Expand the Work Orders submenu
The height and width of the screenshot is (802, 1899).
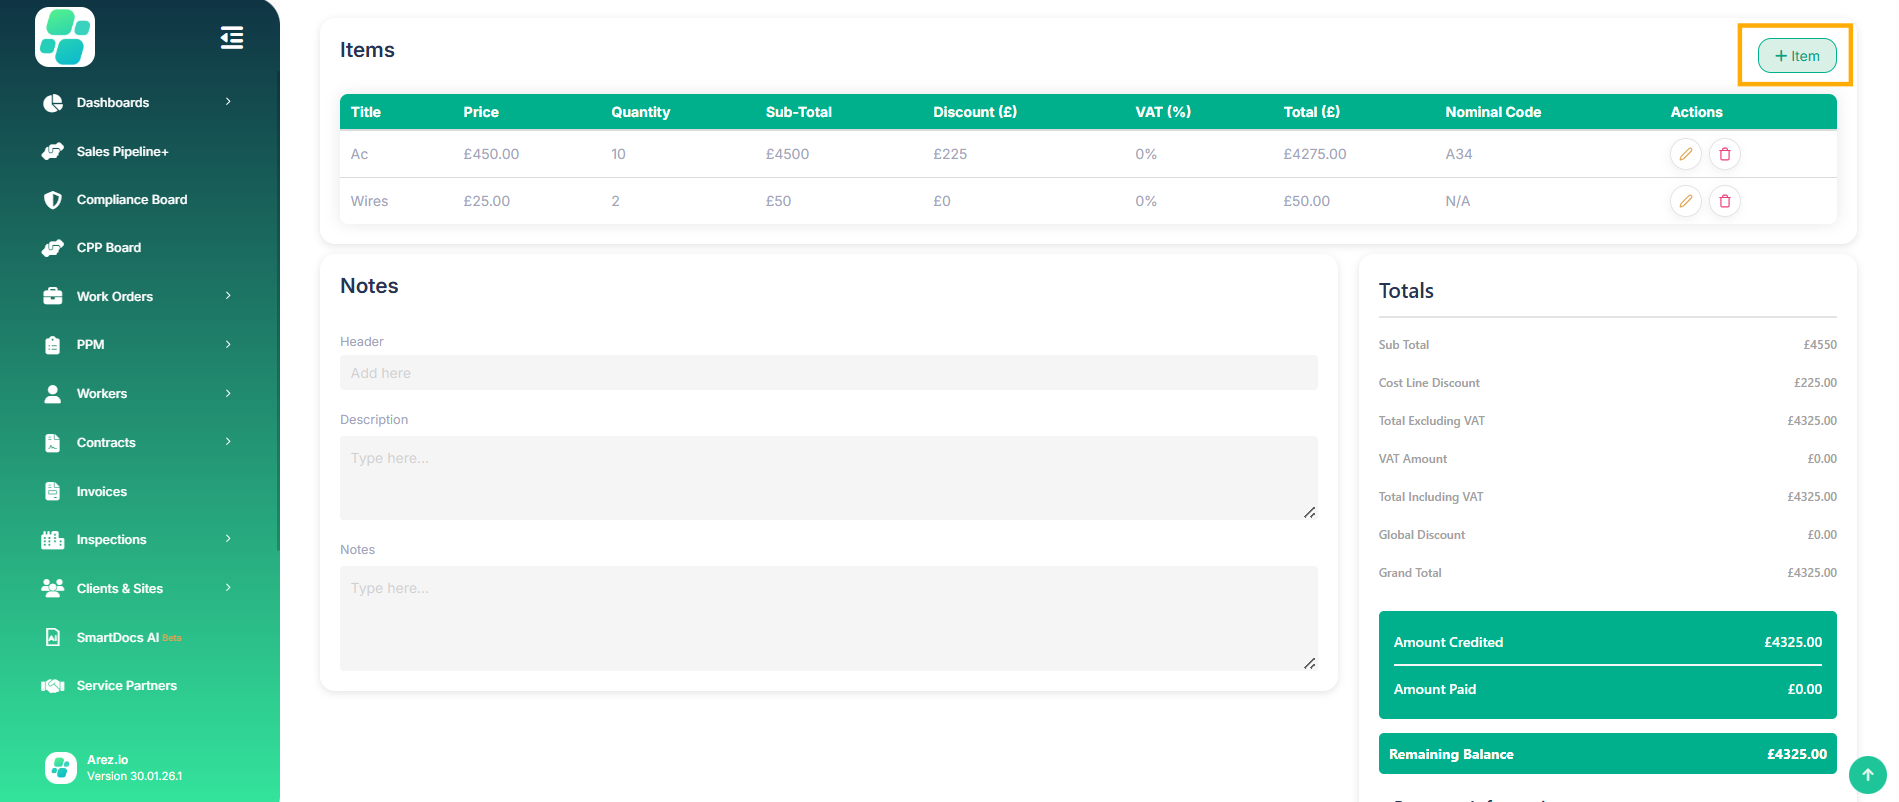pyautogui.click(x=228, y=296)
